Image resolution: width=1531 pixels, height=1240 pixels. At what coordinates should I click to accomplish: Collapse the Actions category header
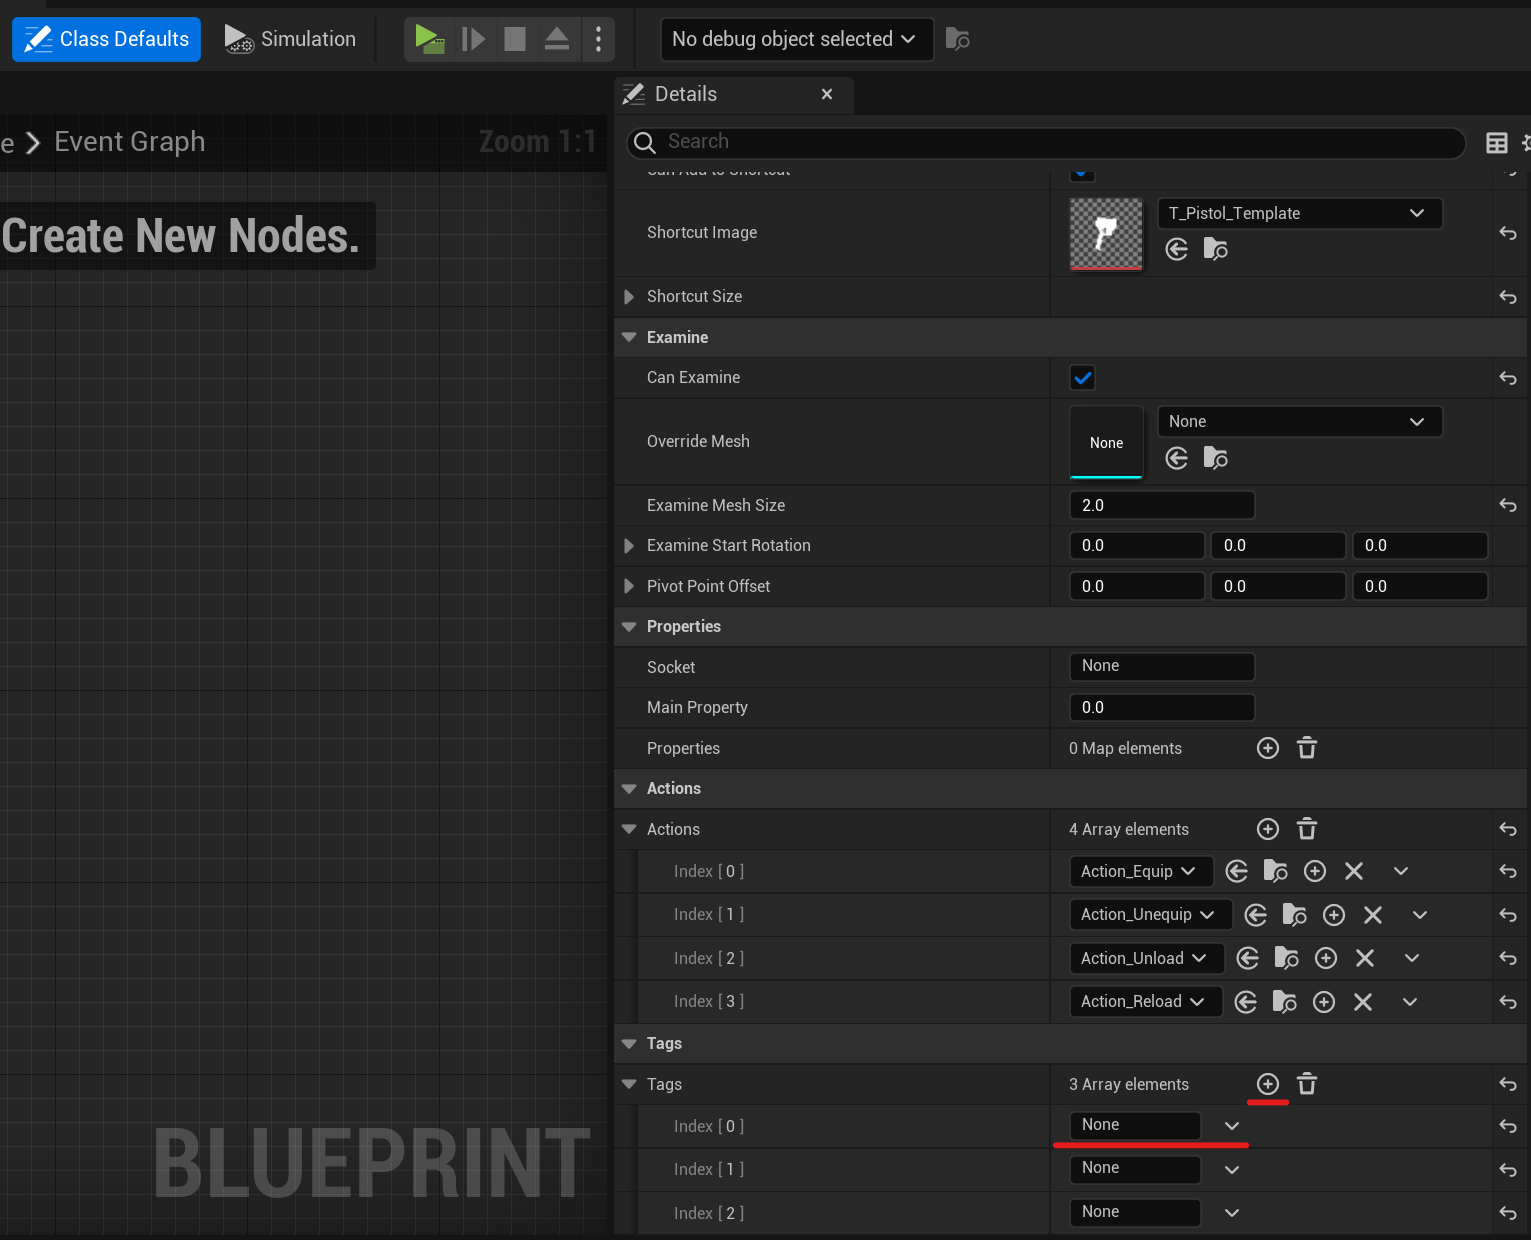pos(629,788)
